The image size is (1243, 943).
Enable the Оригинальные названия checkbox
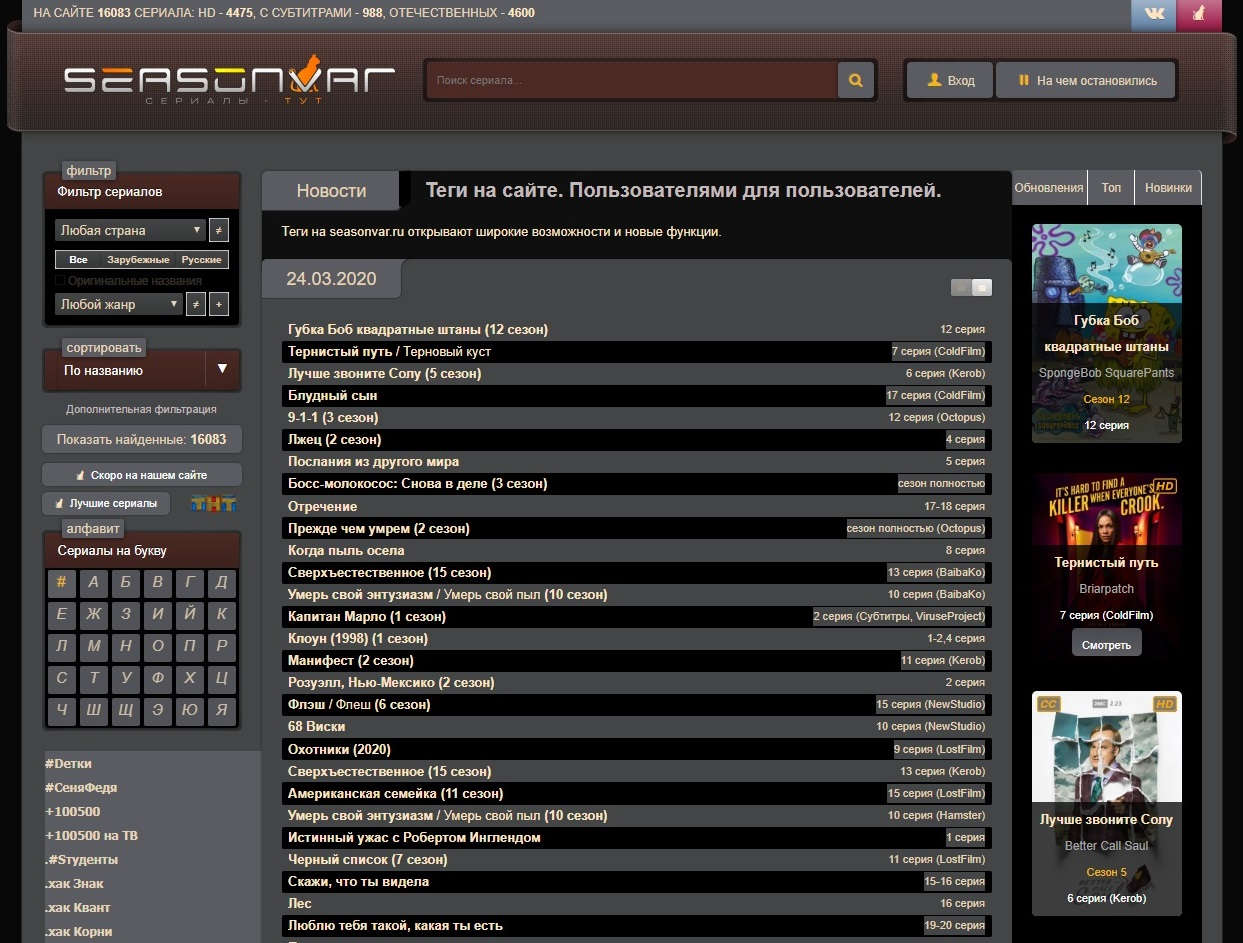59,280
